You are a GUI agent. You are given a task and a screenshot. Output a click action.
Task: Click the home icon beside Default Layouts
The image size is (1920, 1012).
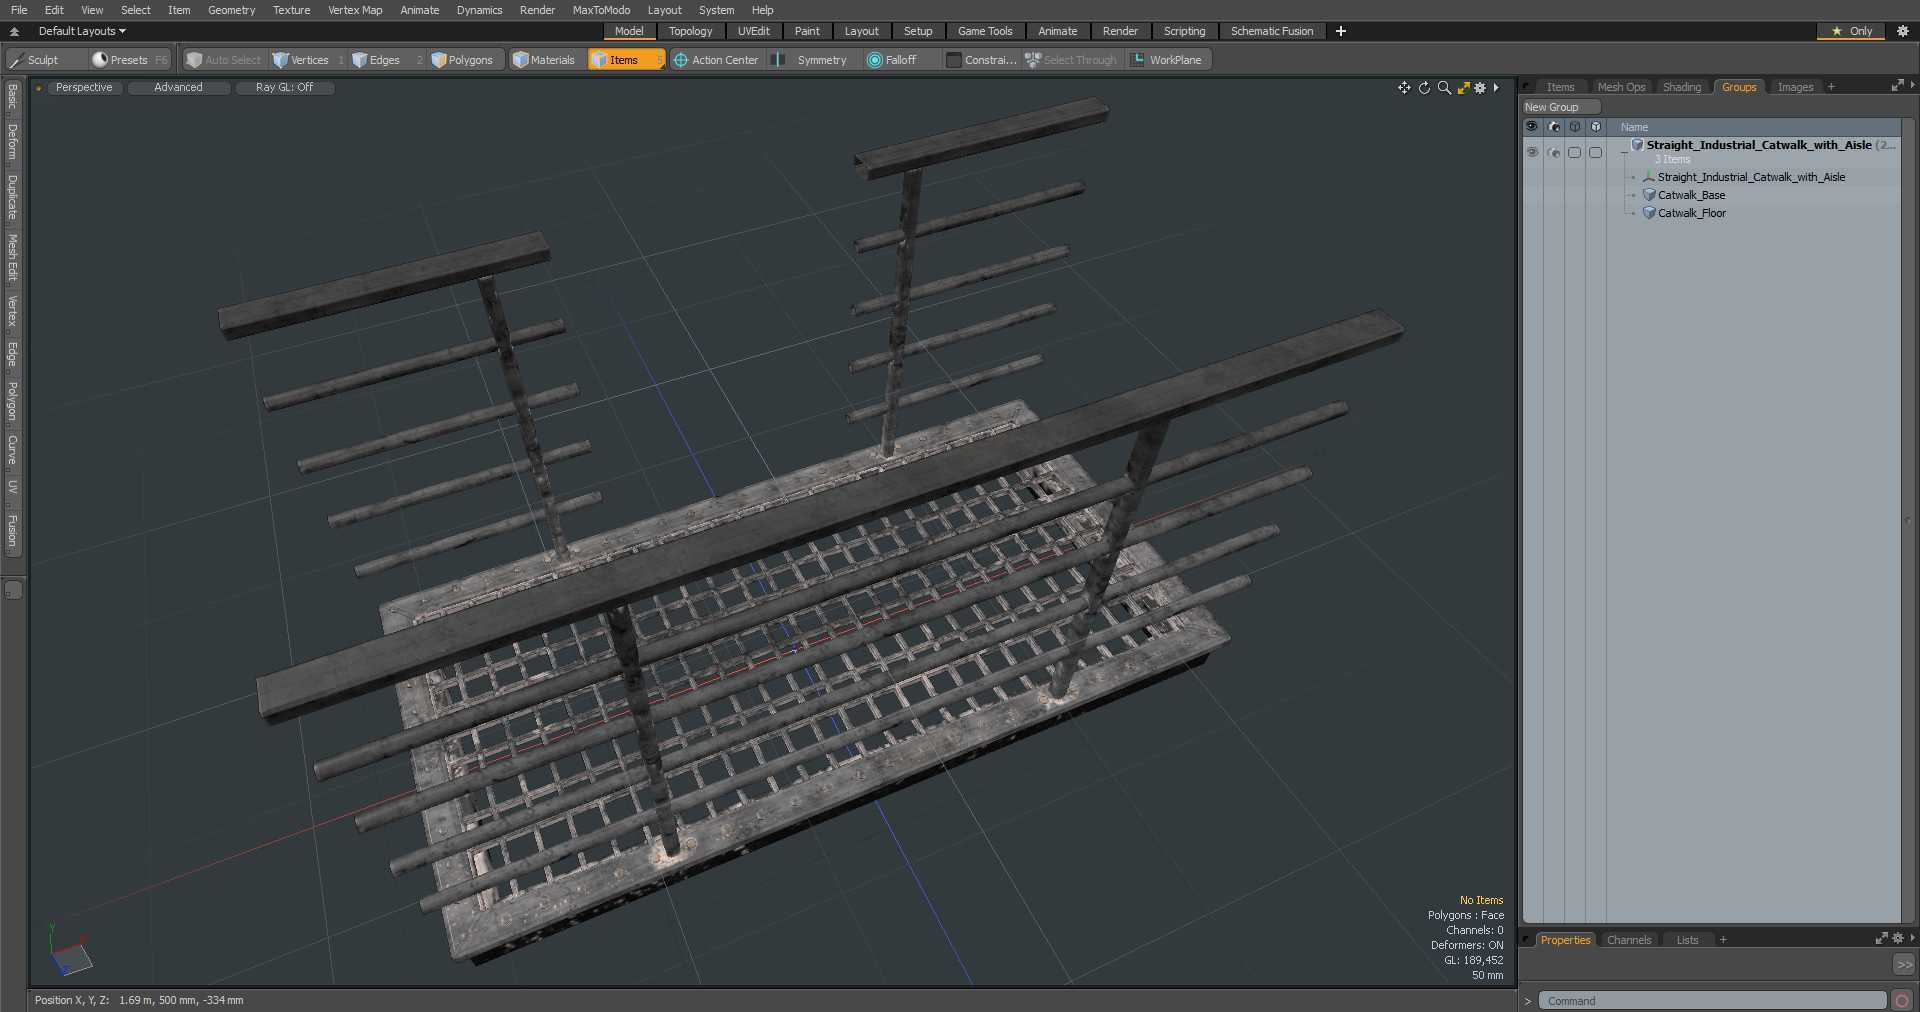pyautogui.click(x=14, y=31)
